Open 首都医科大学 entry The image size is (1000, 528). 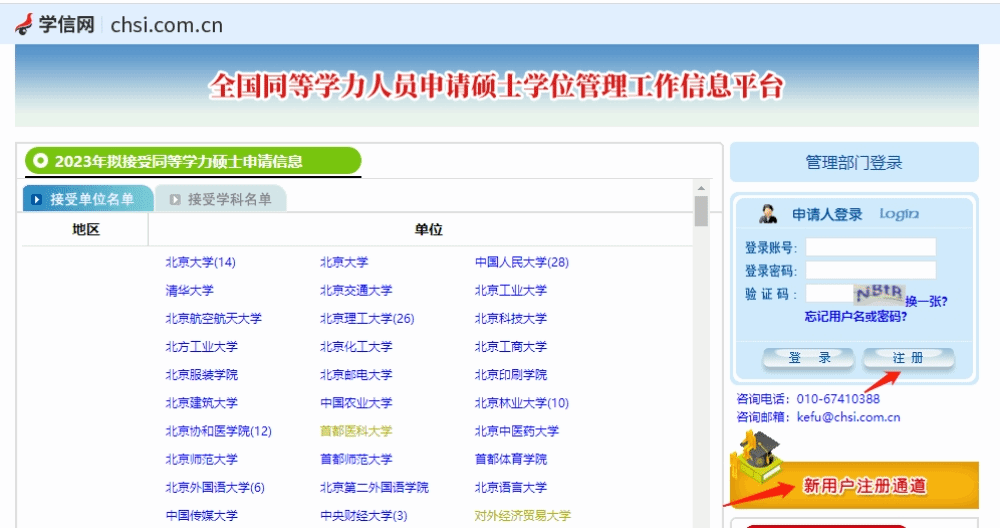coord(356,431)
